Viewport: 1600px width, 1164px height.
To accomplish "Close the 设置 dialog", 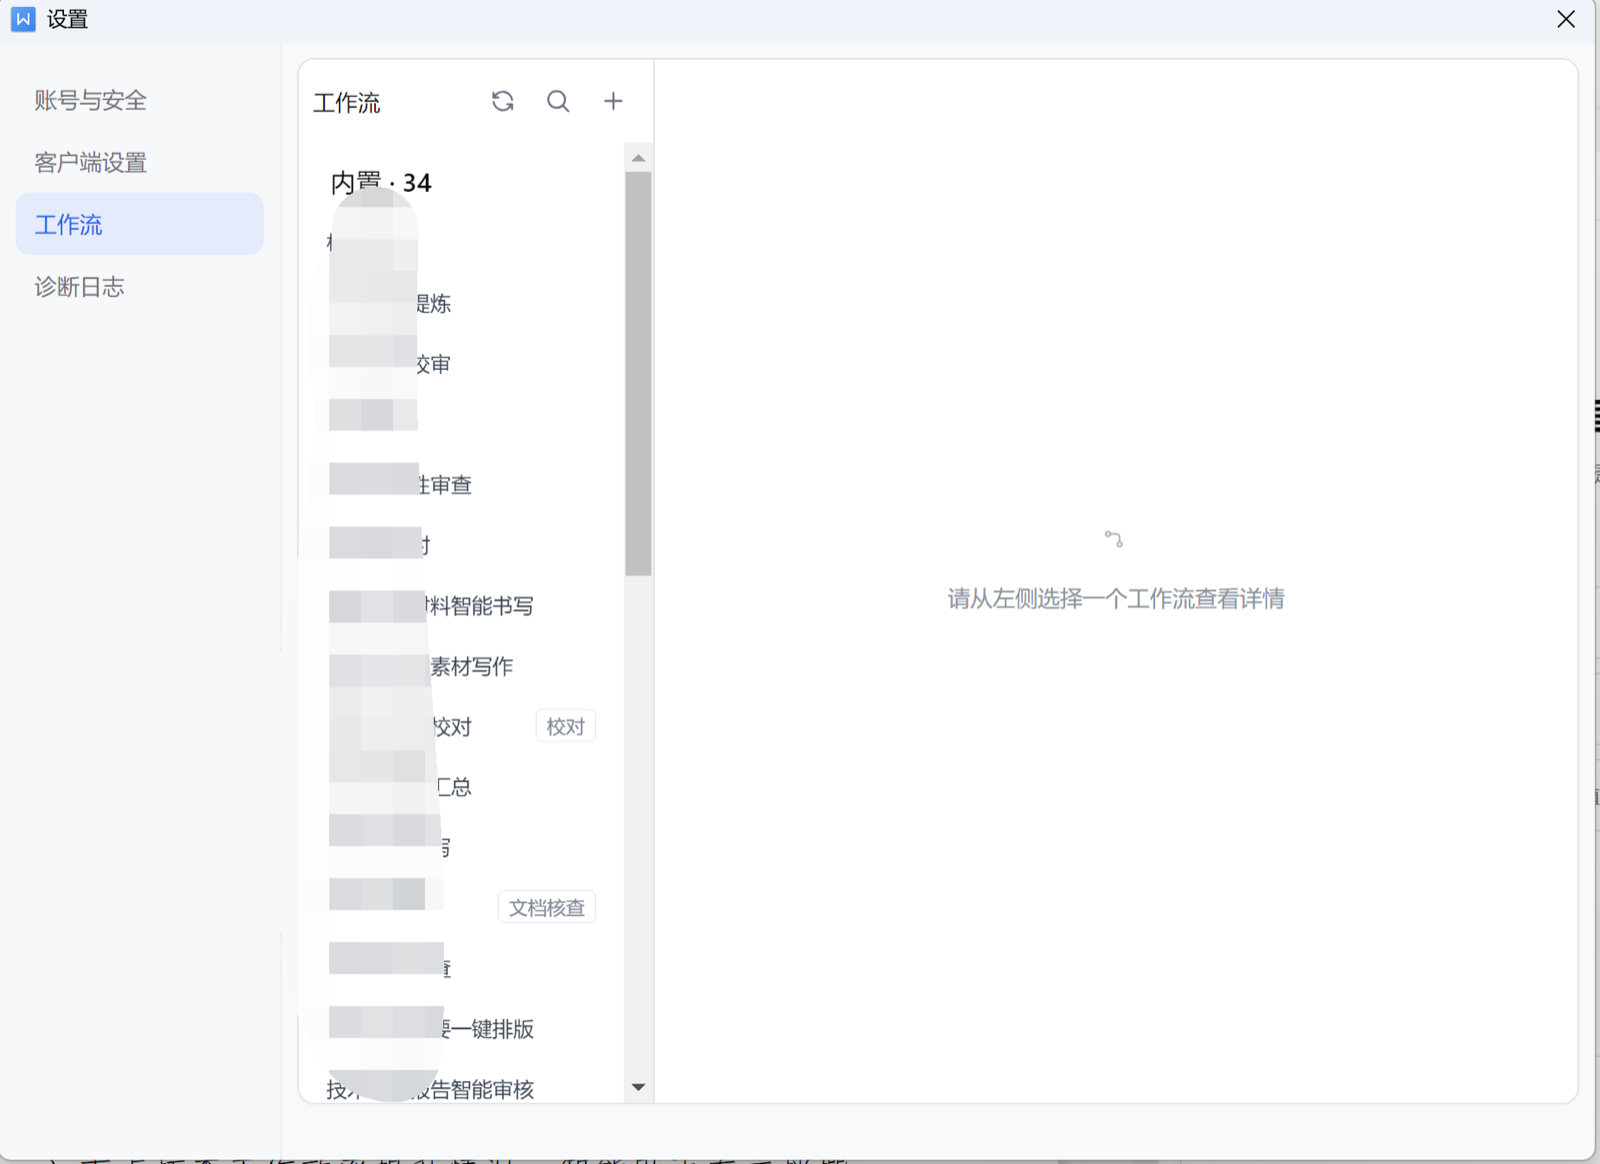I will 1566,19.
